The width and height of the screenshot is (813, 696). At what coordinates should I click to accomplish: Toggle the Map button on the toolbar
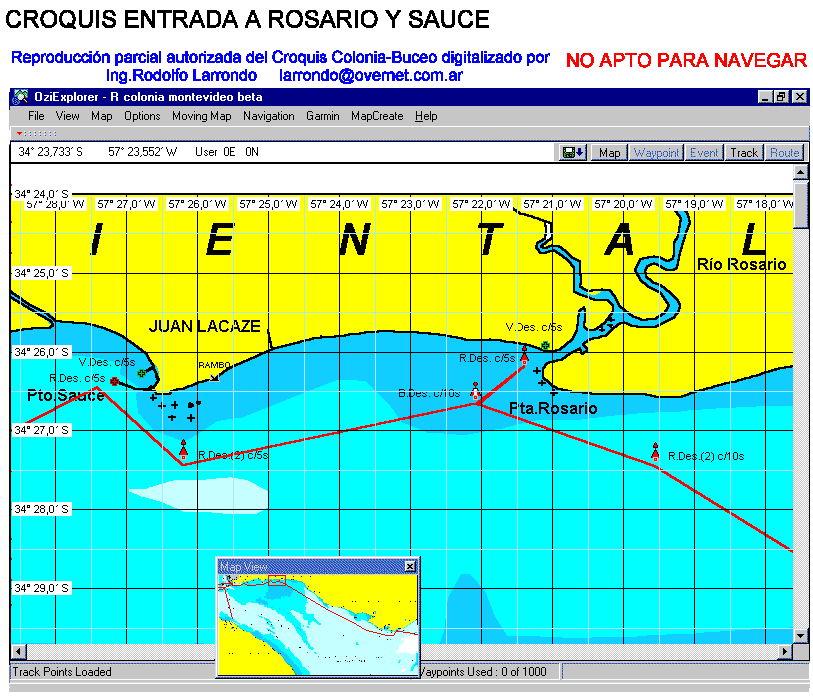(608, 153)
